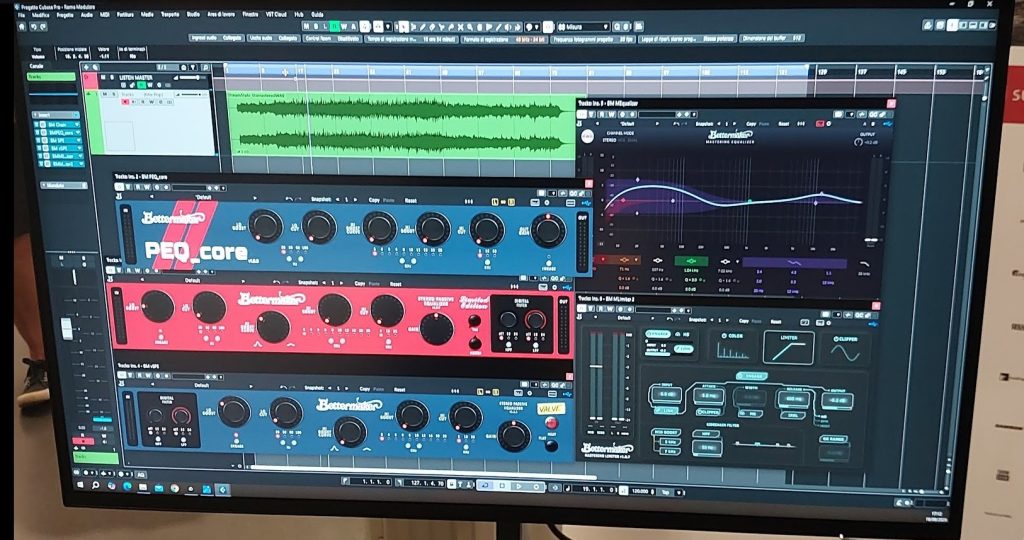
Task: Click the STEREO channel mode in MEqualizer
Action: pyautogui.click(x=609, y=140)
